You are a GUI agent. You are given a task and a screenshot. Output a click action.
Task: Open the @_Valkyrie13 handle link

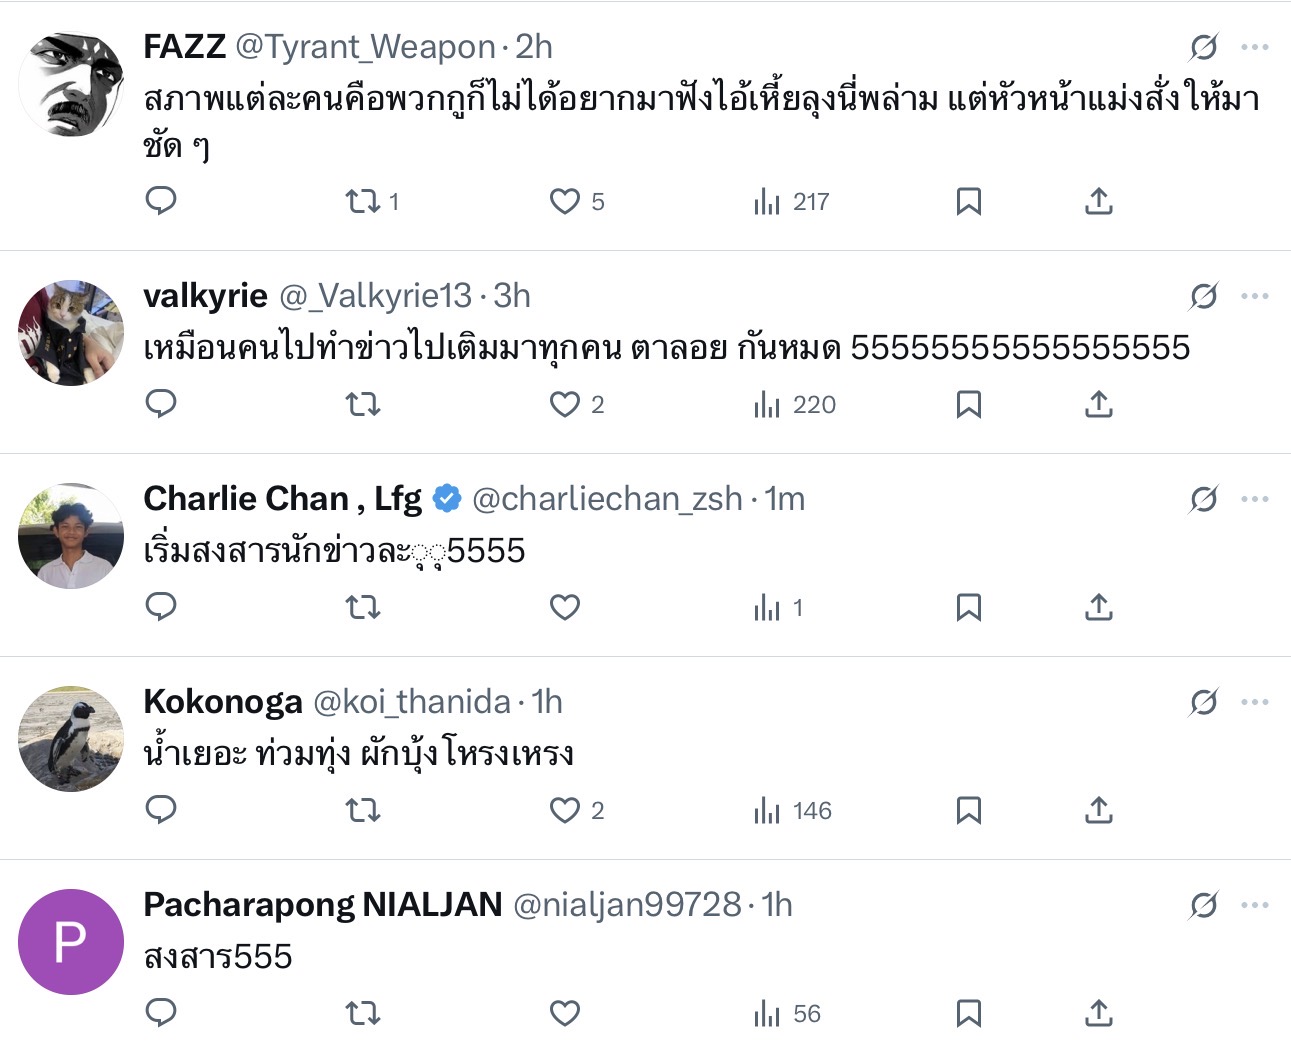pos(375,296)
